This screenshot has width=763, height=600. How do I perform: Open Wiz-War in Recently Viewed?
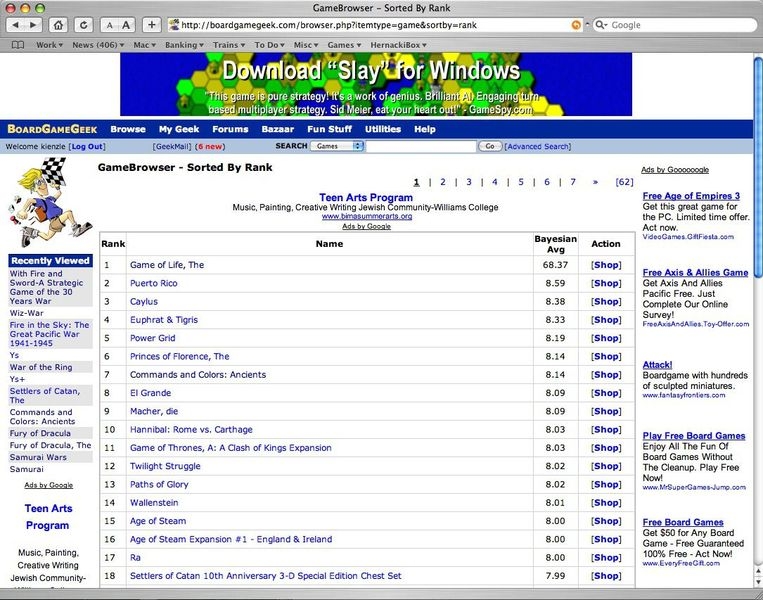coord(26,313)
